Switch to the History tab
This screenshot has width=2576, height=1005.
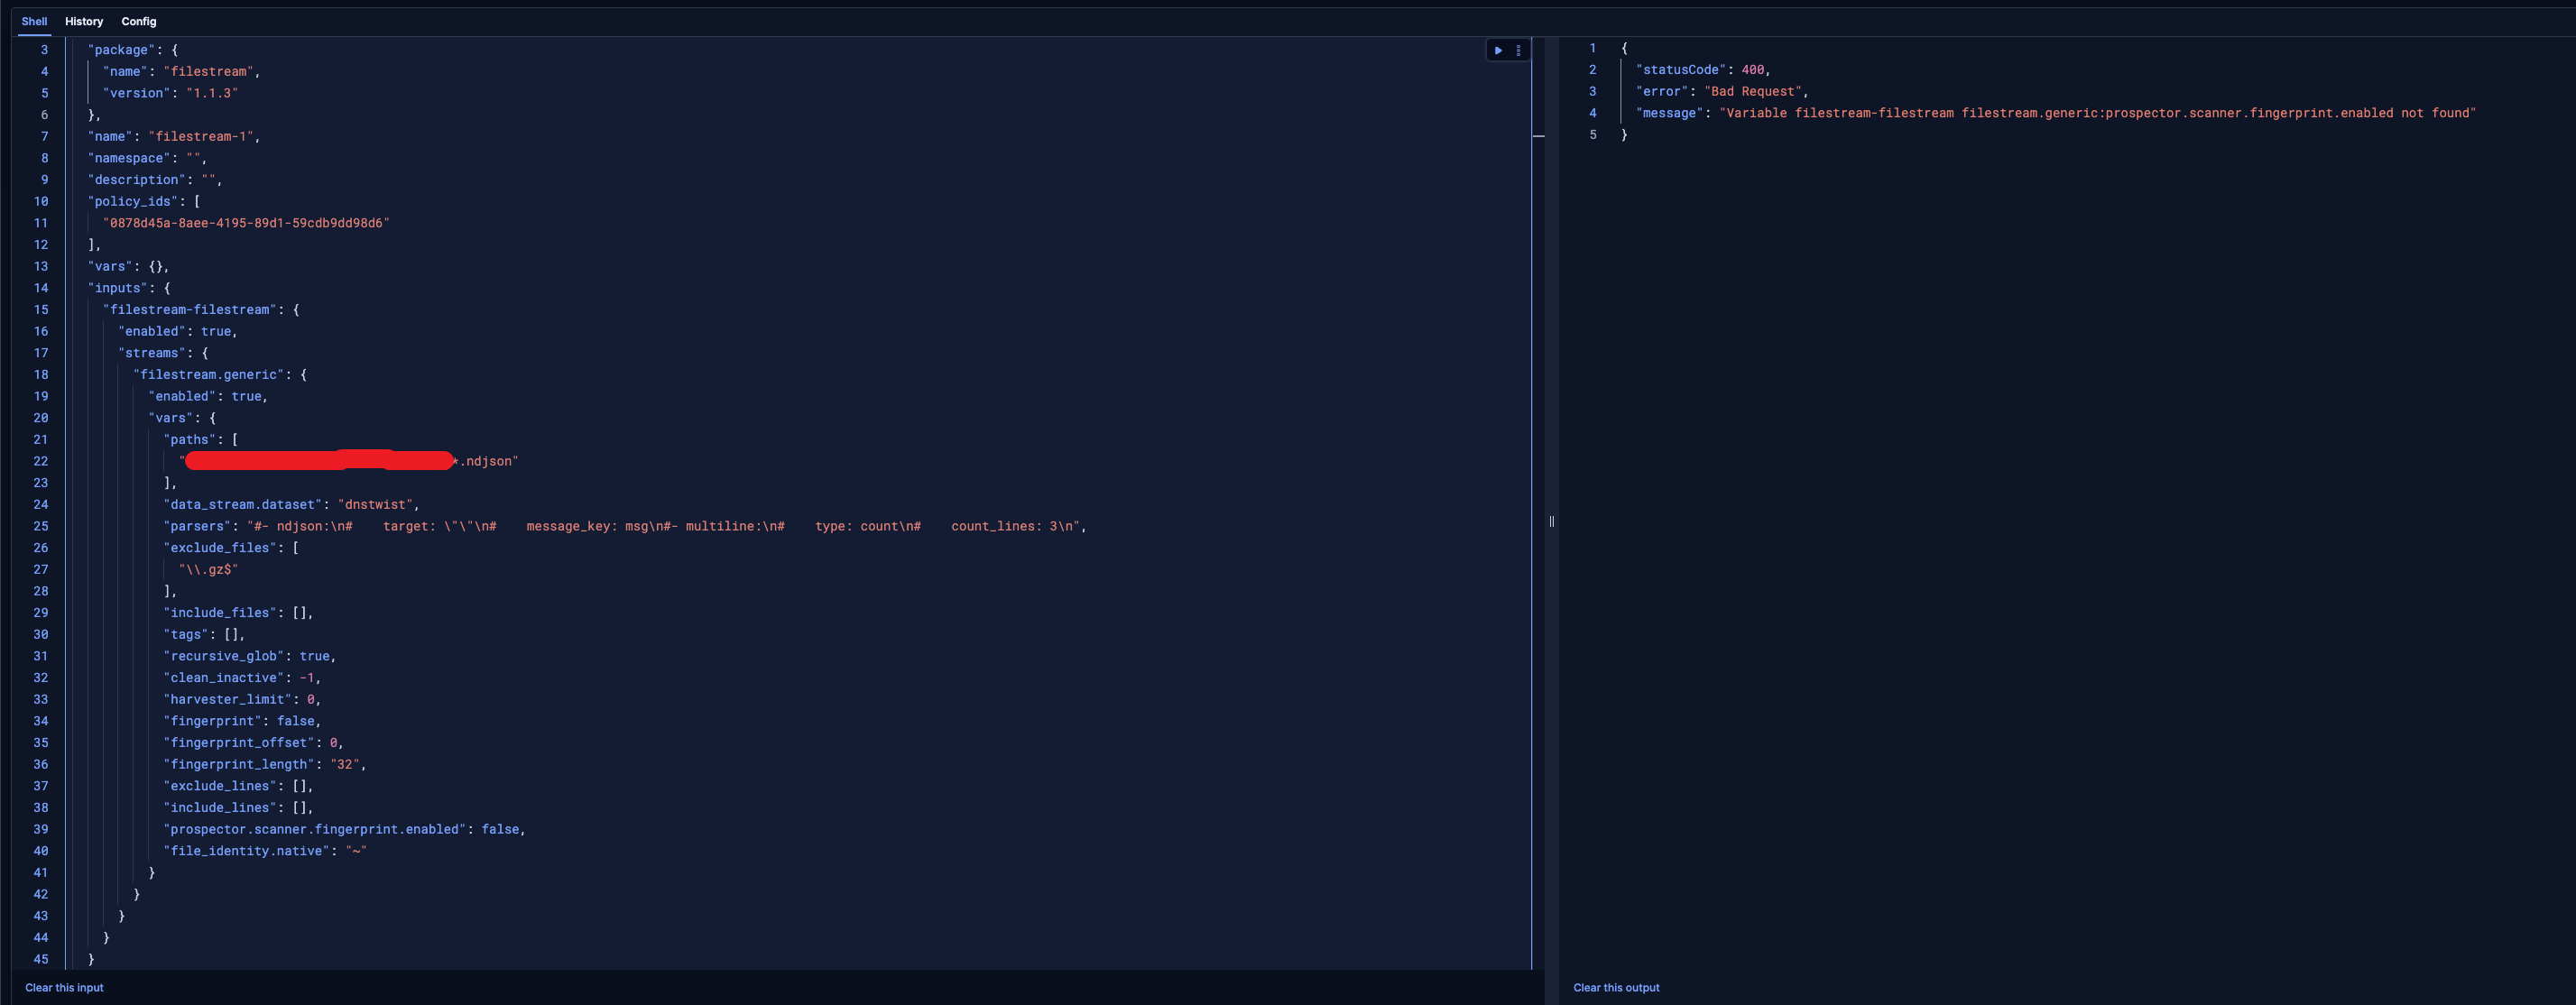tap(84, 21)
